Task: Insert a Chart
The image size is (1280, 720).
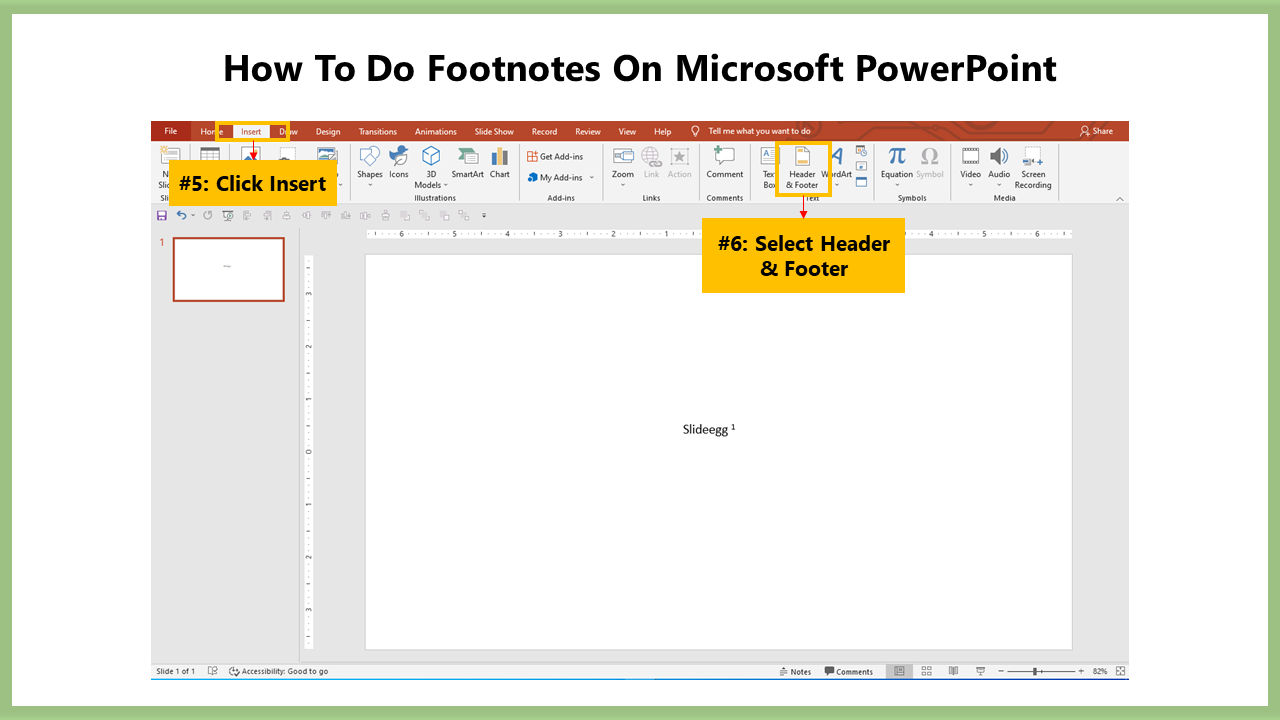Action: tap(500, 164)
